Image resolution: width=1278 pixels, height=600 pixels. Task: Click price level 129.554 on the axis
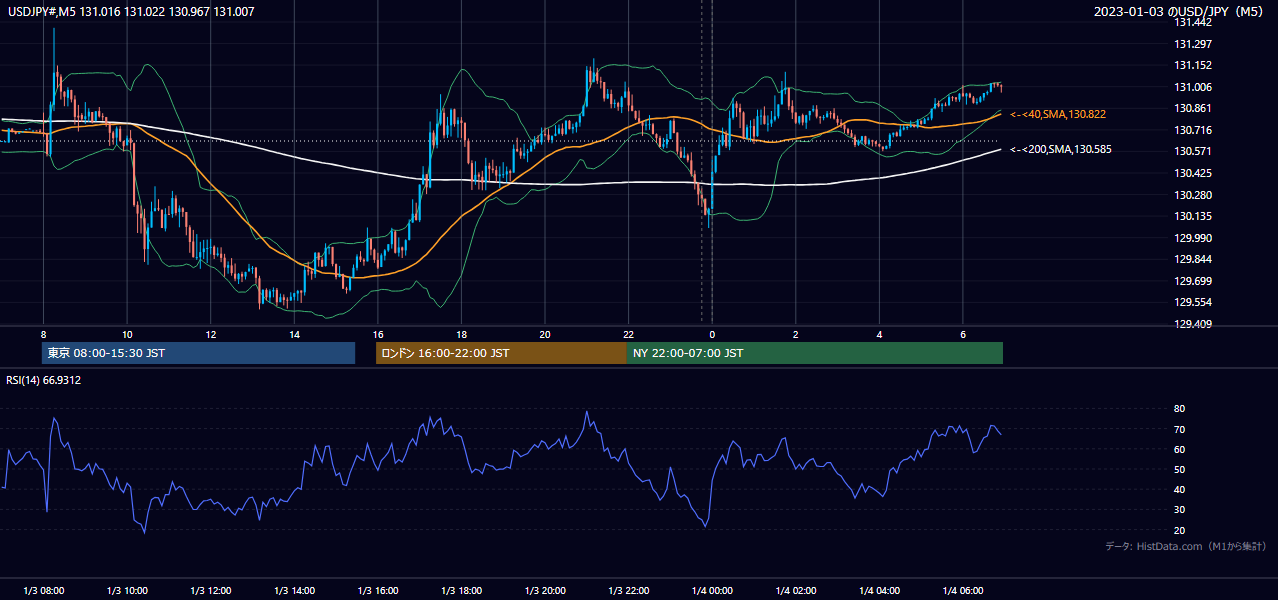pos(1194,302)
